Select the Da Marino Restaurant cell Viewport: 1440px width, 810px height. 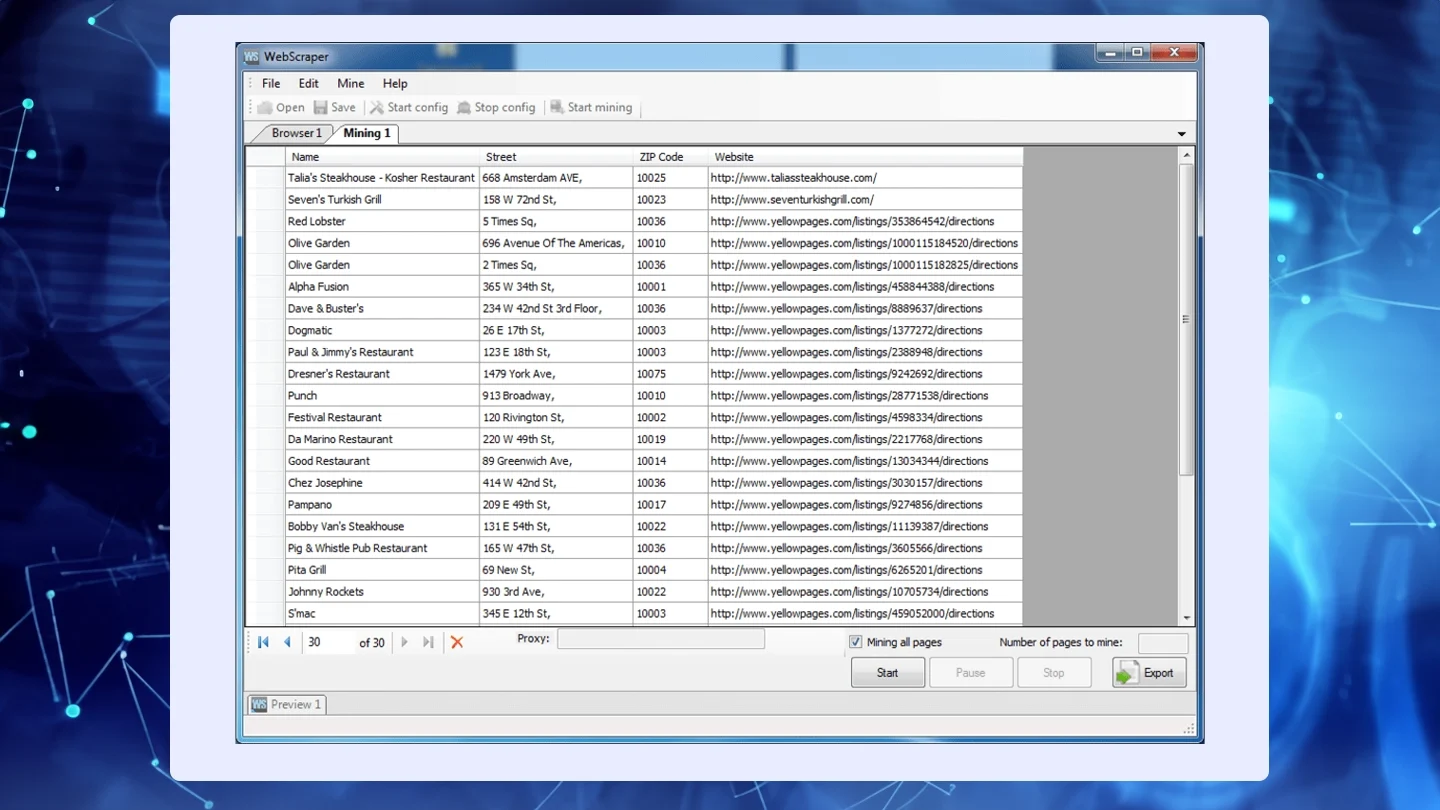(x=382, y=439)
